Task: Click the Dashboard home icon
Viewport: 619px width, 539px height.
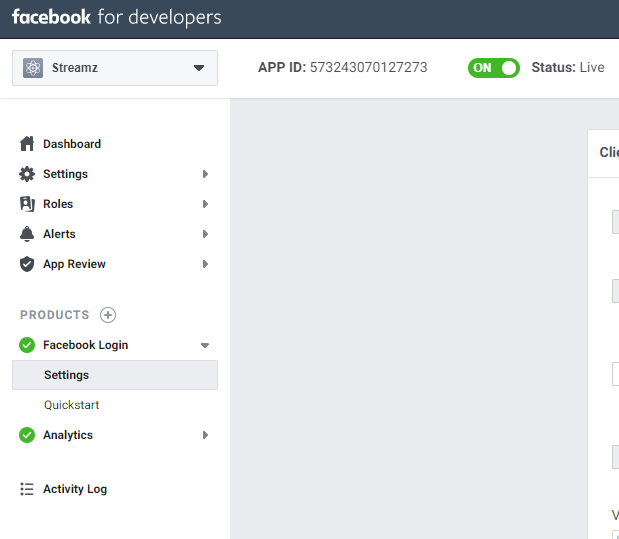Action: [x=27, y=144]
